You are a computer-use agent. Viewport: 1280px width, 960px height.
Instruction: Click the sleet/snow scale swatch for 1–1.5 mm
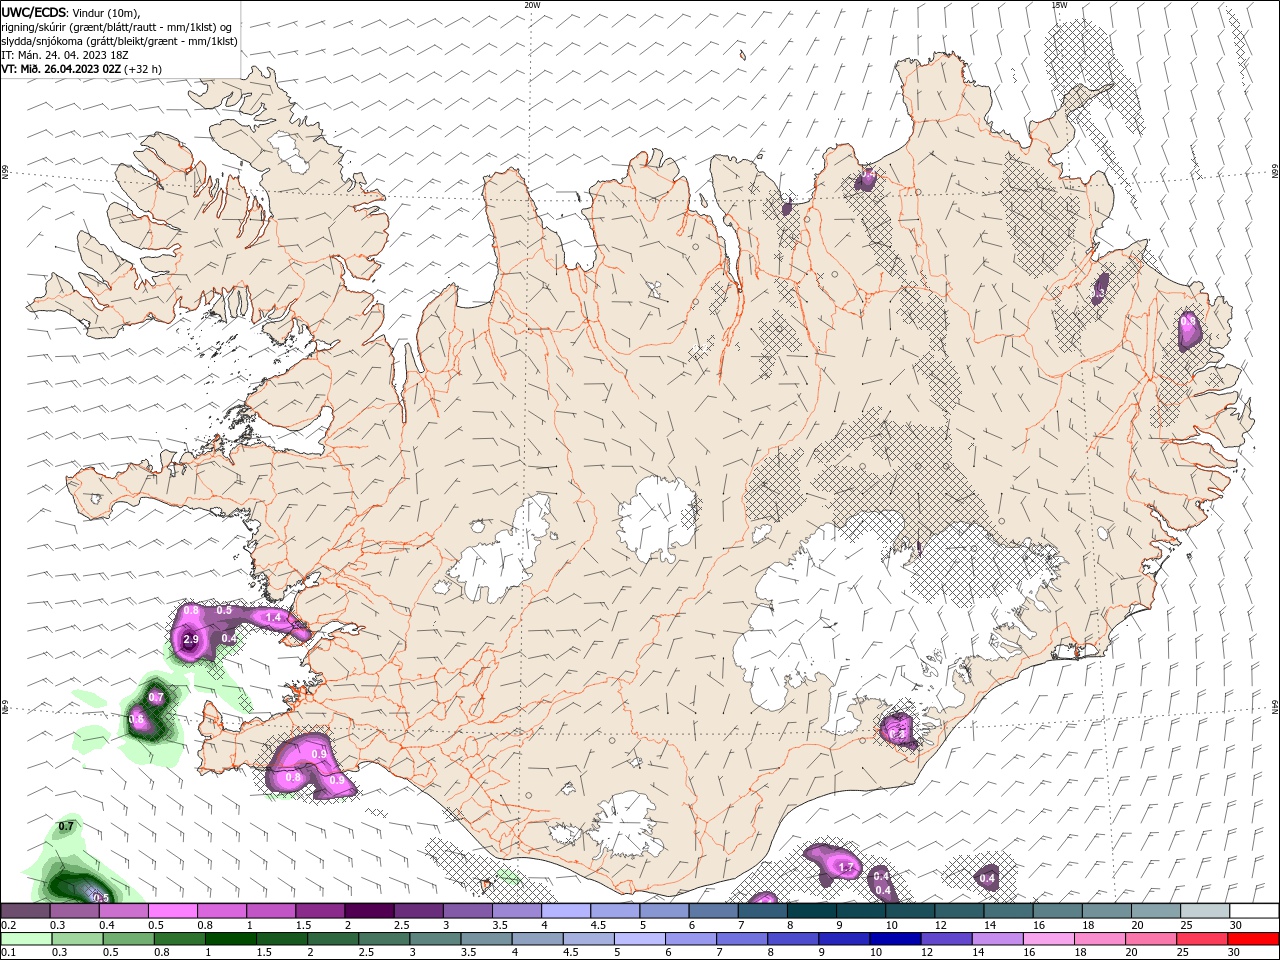click(x=271, y=911)
